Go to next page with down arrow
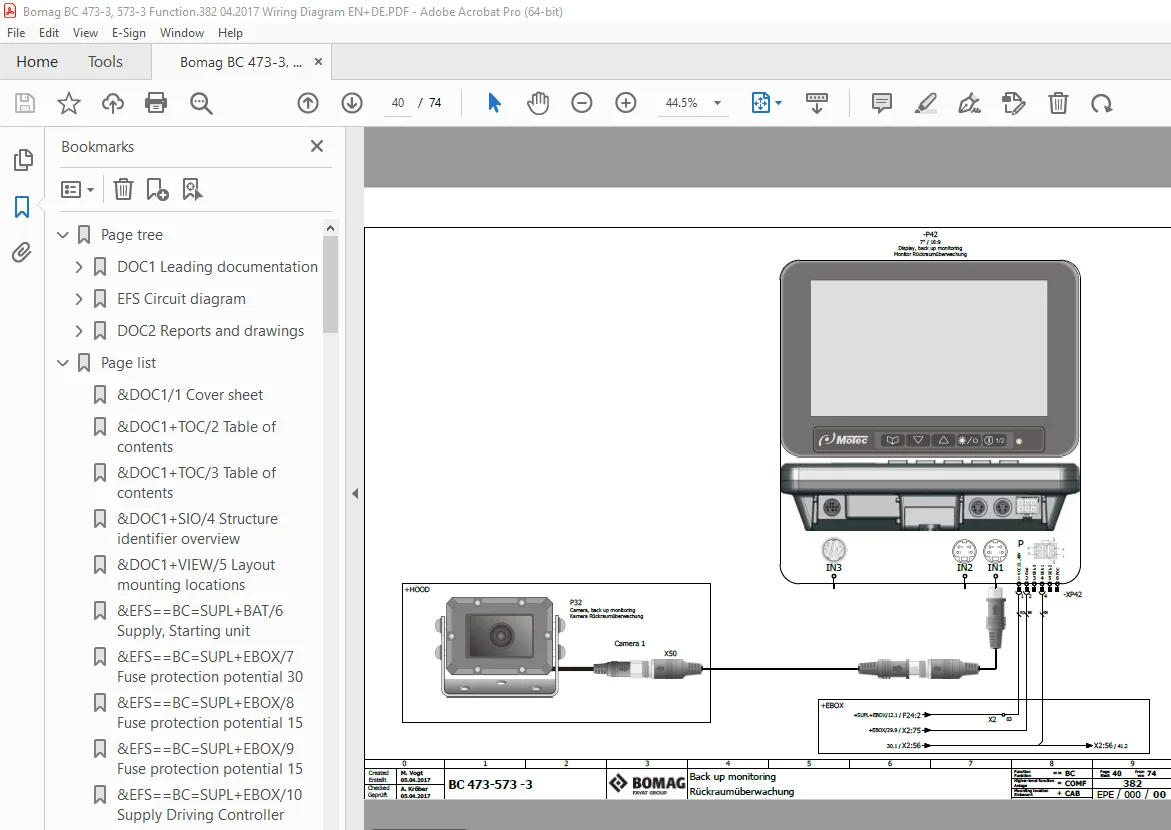 coord(352,103)
